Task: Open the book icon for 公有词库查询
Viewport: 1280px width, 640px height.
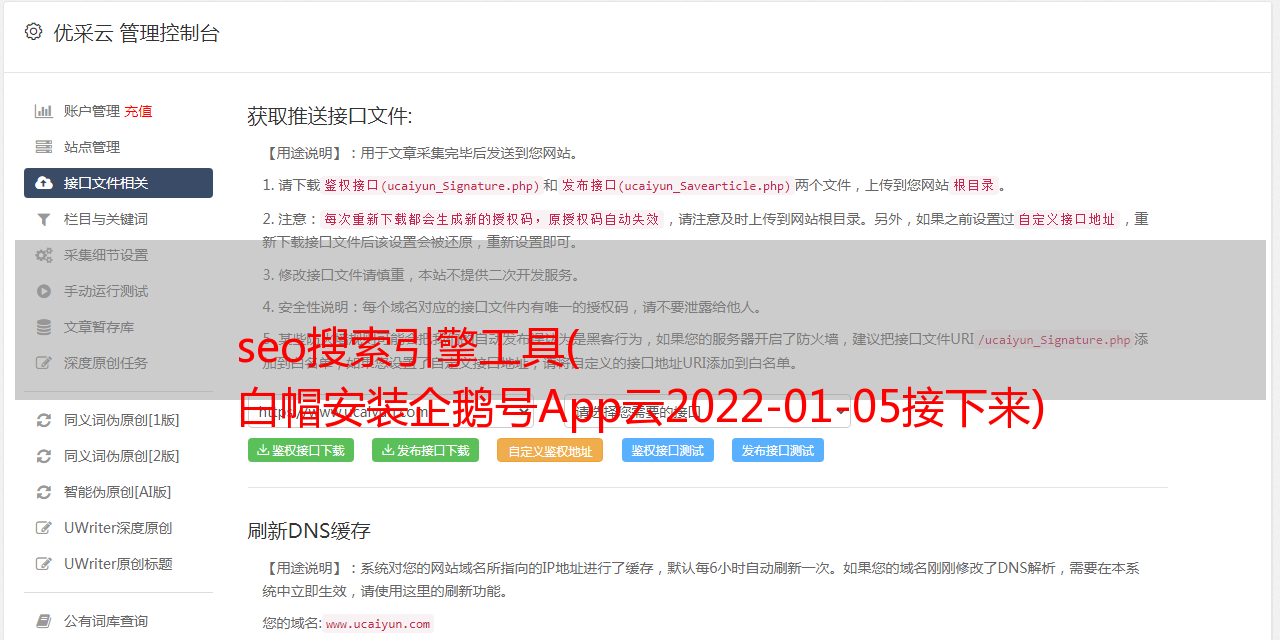Action: 44,621
